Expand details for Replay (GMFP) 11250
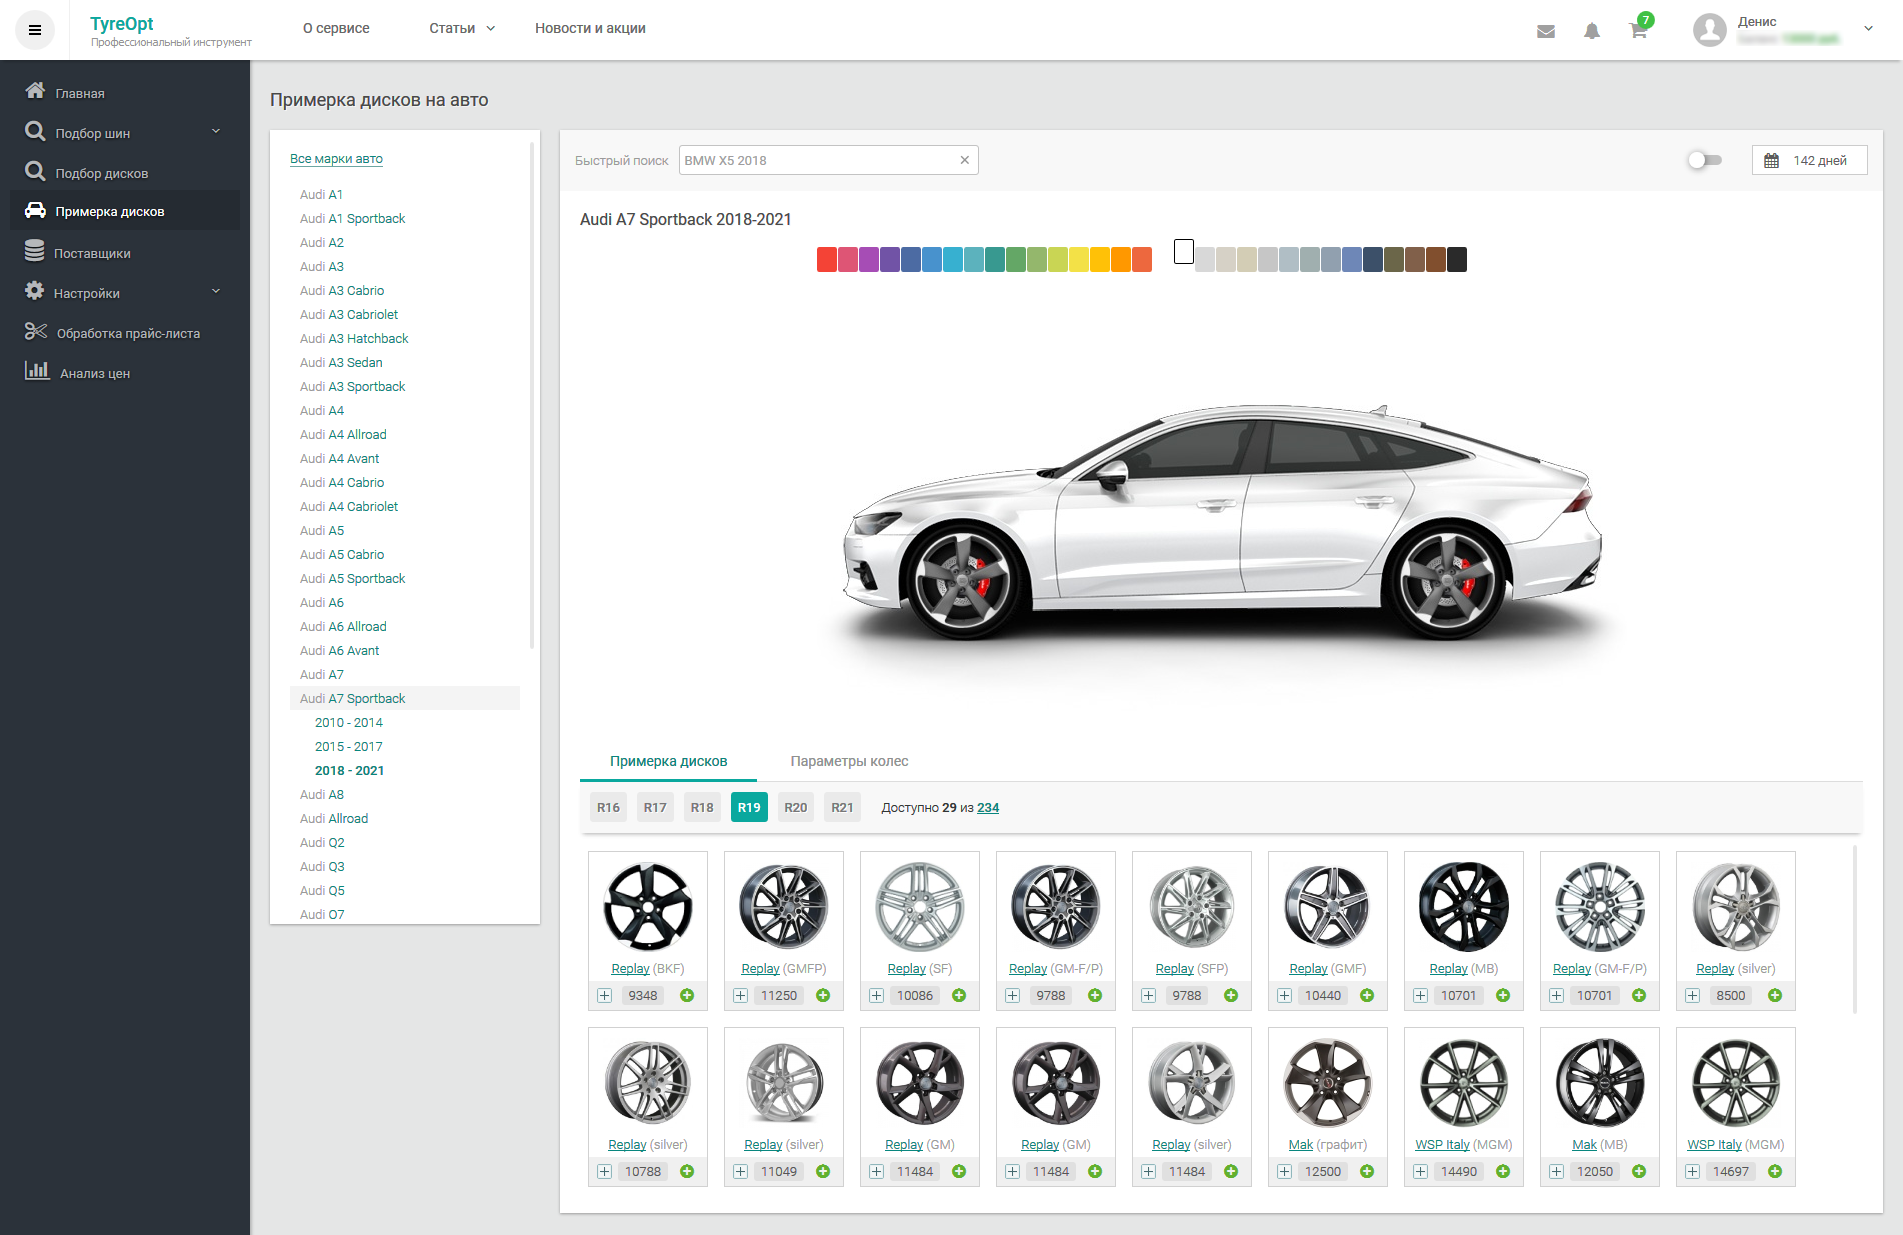 [x=741, y=995]
